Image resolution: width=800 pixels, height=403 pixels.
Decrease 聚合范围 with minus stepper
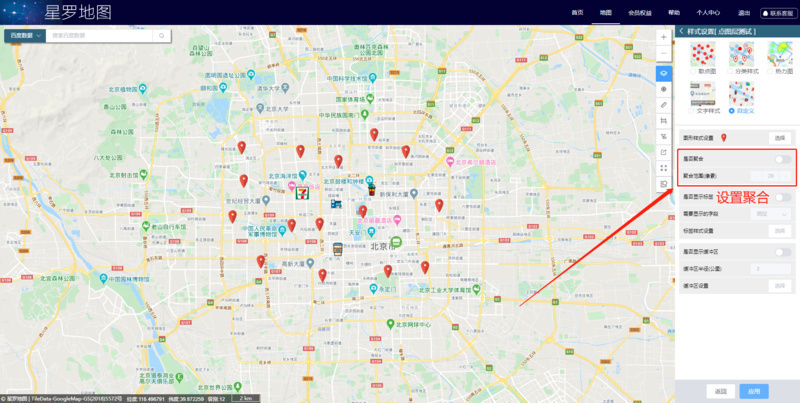(756, 176)
